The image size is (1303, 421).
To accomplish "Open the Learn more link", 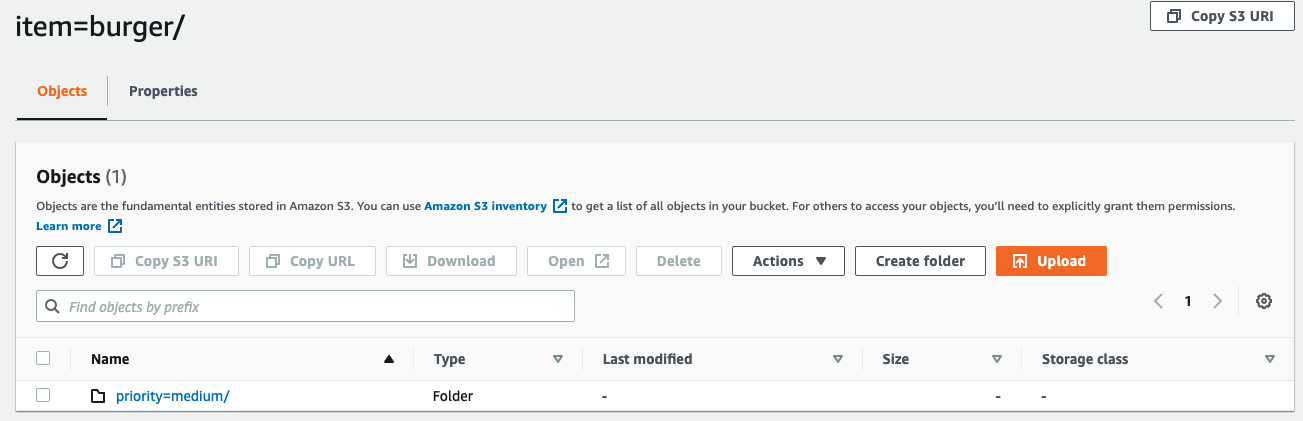I will [x=68, y=226].
